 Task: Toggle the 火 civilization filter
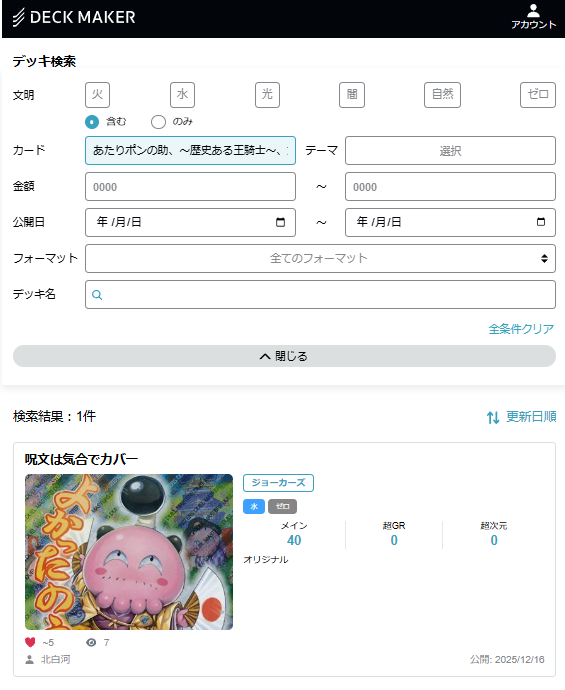pos(97,95)
